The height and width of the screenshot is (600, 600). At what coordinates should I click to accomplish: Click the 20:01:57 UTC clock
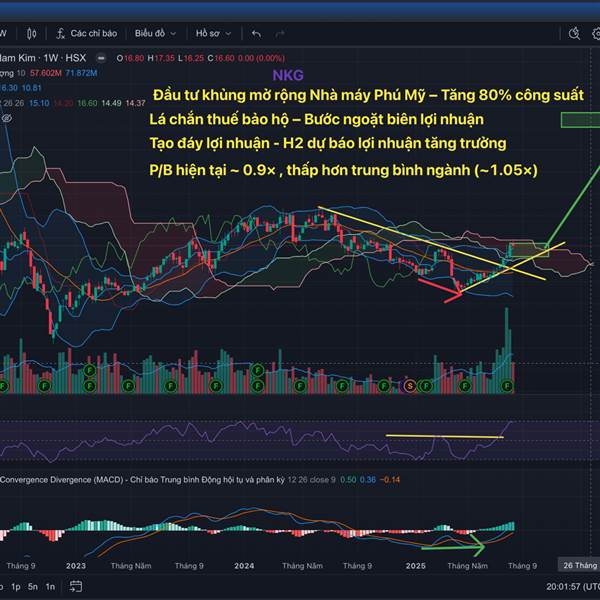pyautogui.click(x=573, y=586)
